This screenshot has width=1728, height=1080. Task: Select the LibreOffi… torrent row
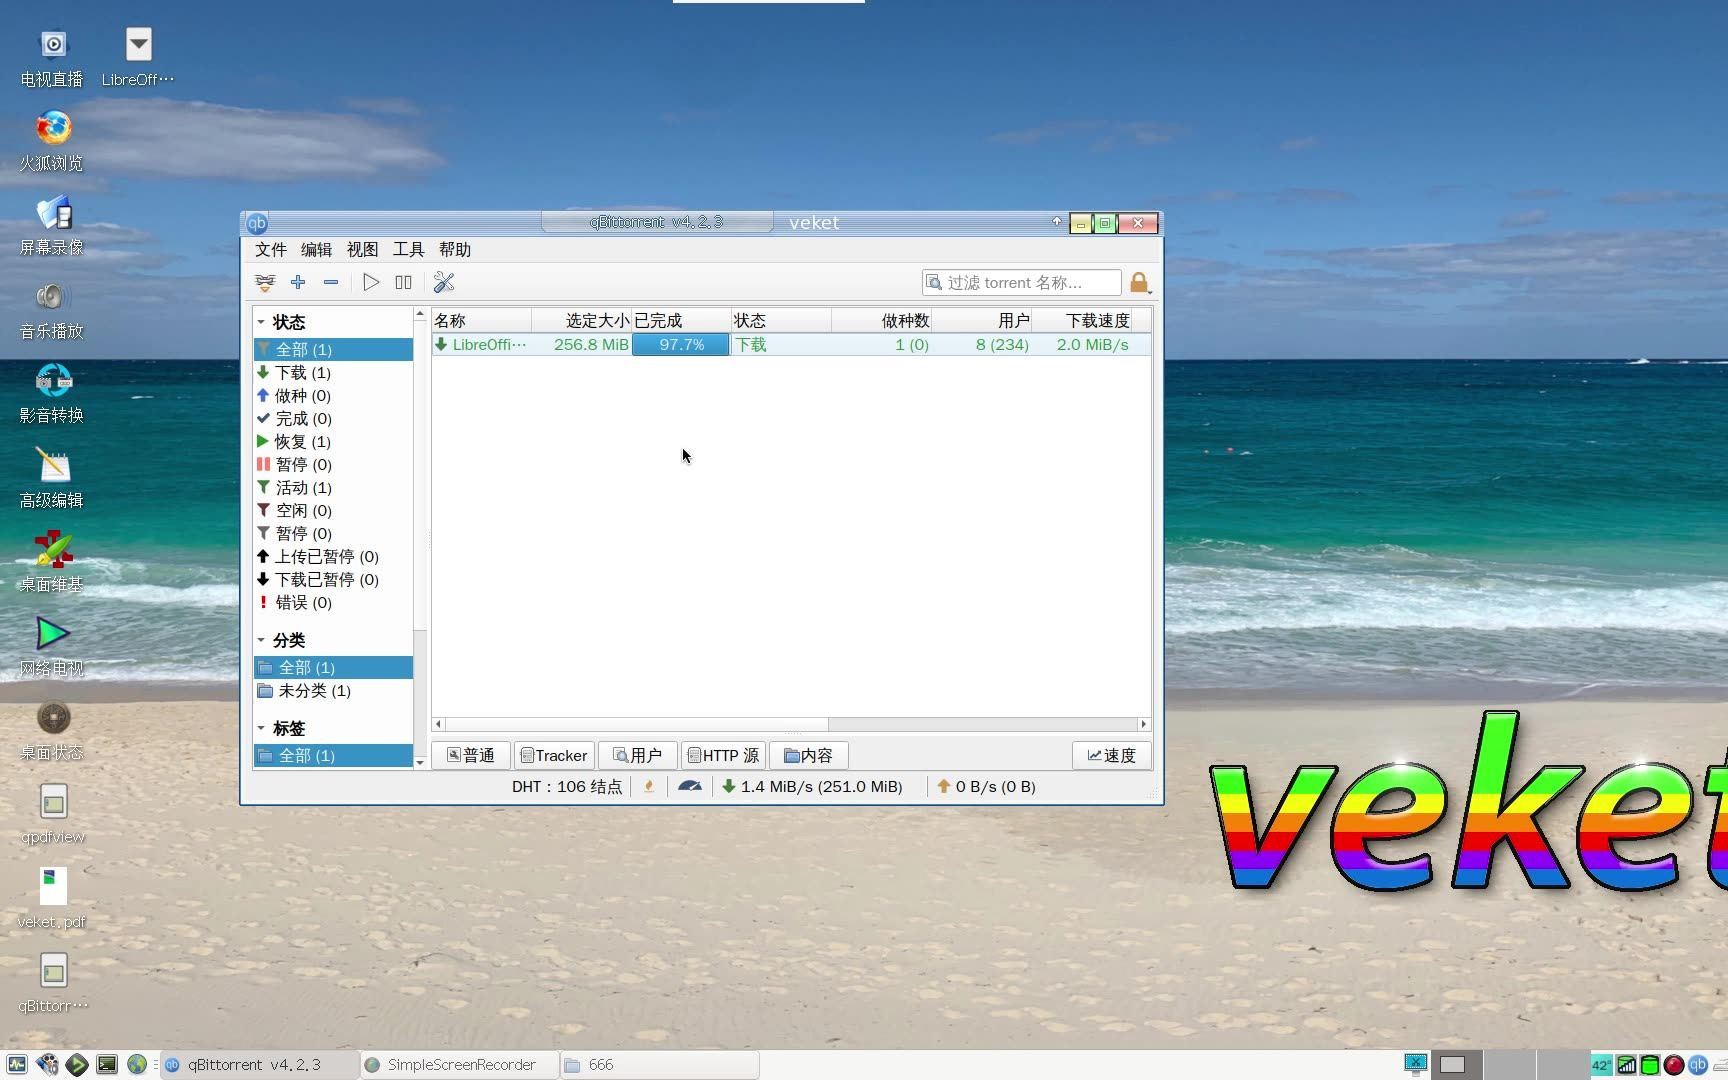(x=791, y=345)
